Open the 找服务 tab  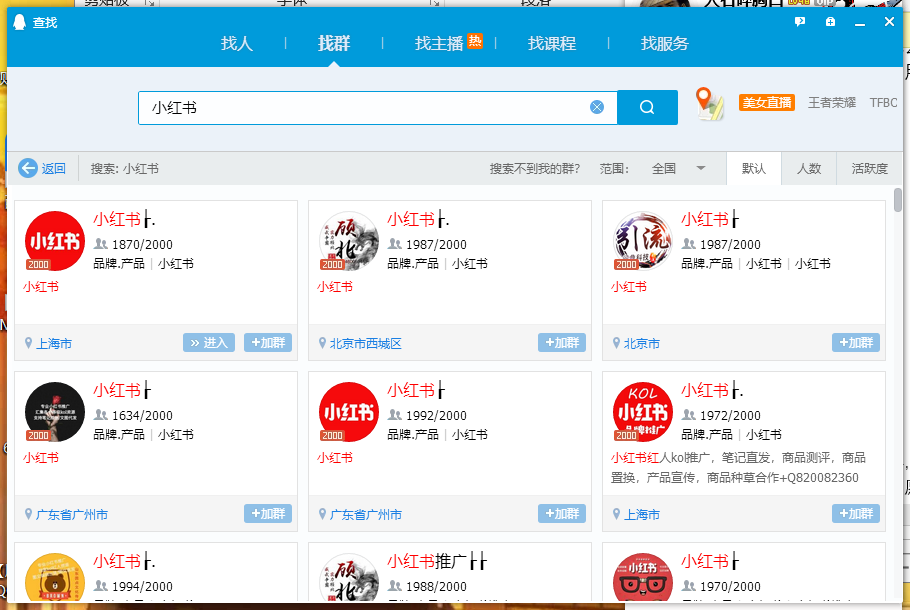pos(665,44)
